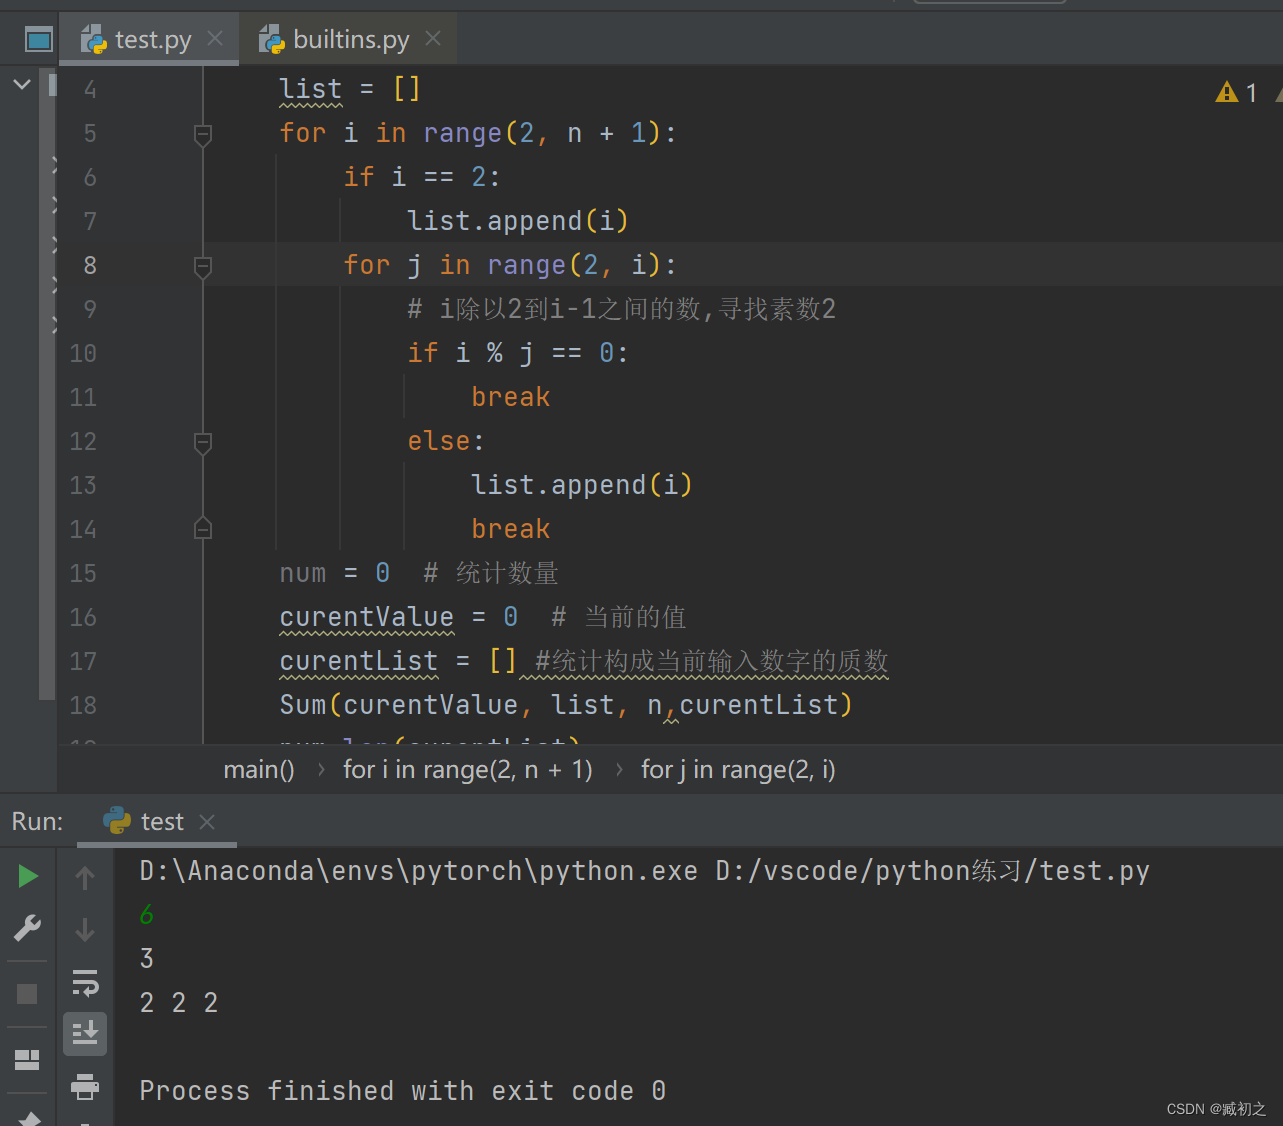Screen dimensions: 1283x1126
Task: Stop the running process
Action: coord(27,994)
